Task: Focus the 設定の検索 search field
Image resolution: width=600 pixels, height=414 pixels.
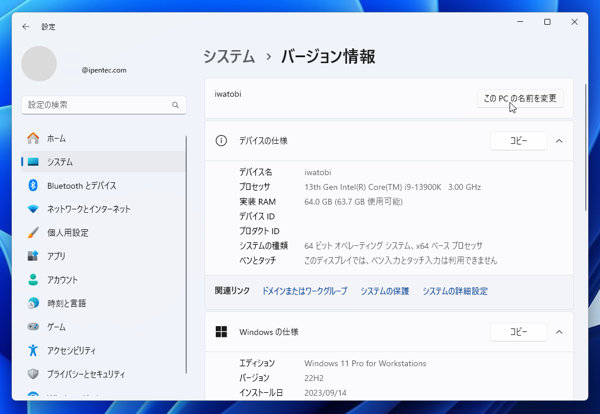Action: tap(104, 105)
